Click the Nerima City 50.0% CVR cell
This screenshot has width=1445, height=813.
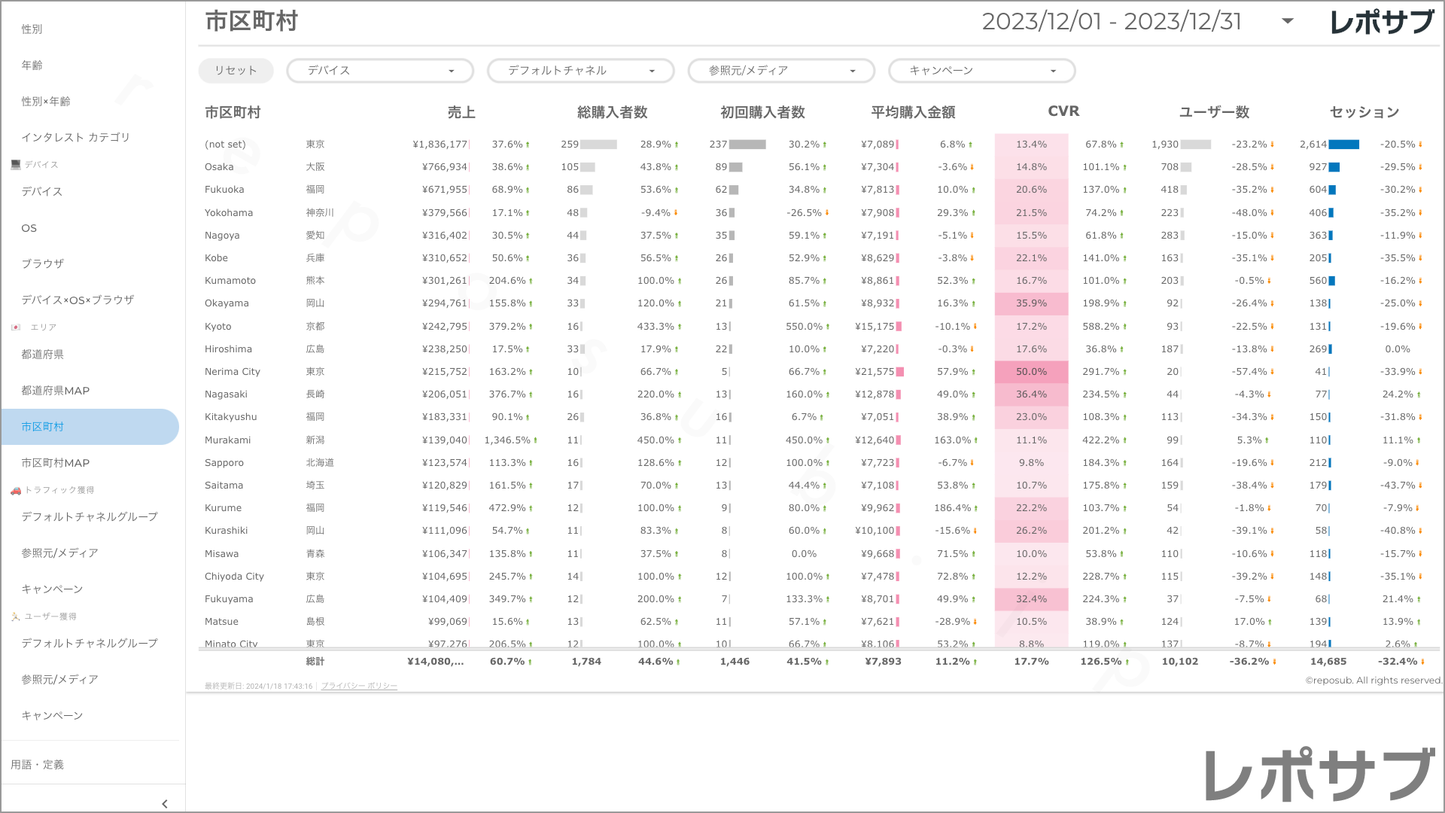(x=1031, y=372)
